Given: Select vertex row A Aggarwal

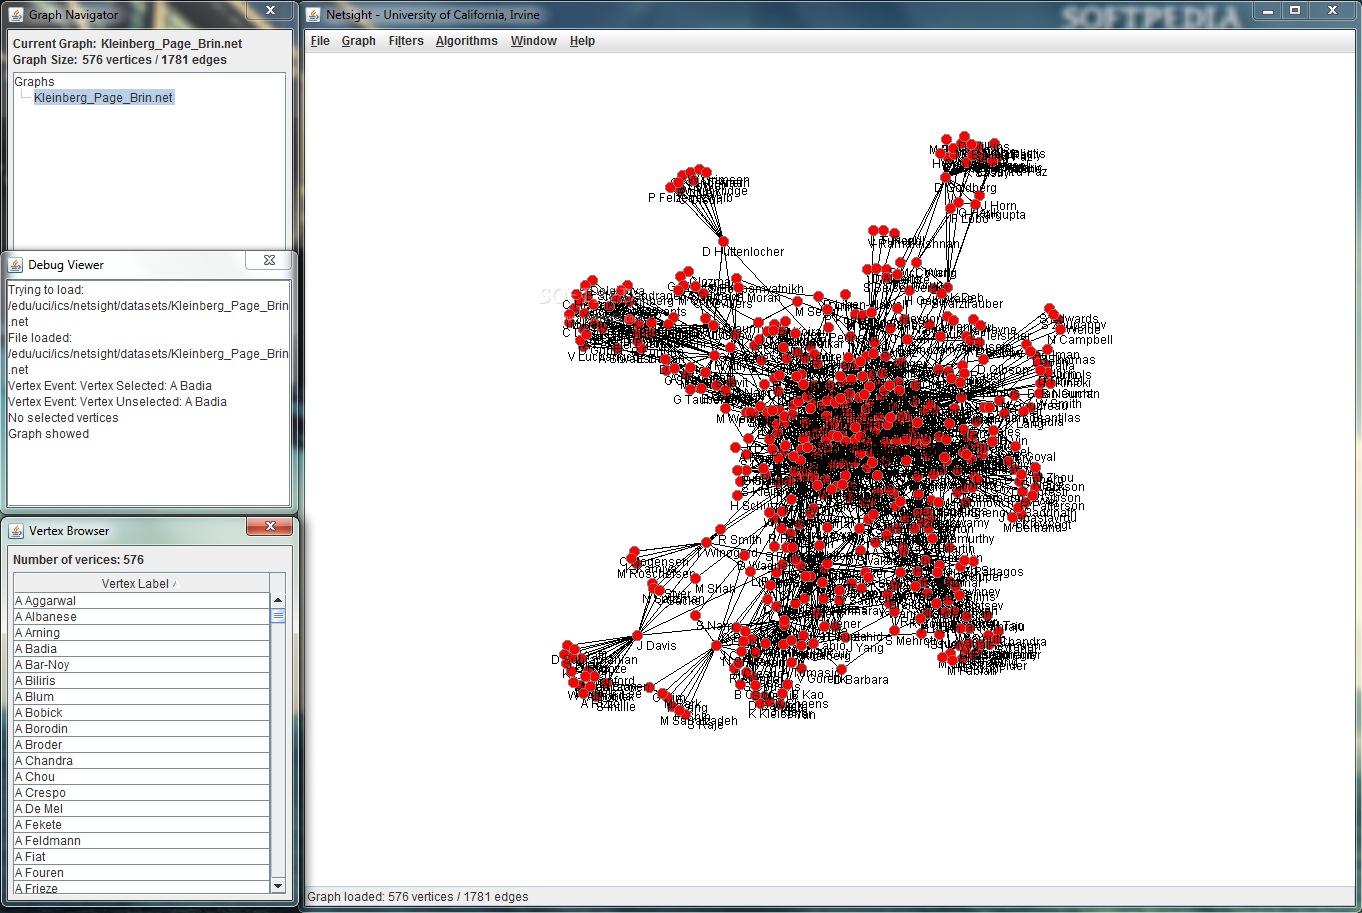Looking at the screenshot, I should point(141,601).
